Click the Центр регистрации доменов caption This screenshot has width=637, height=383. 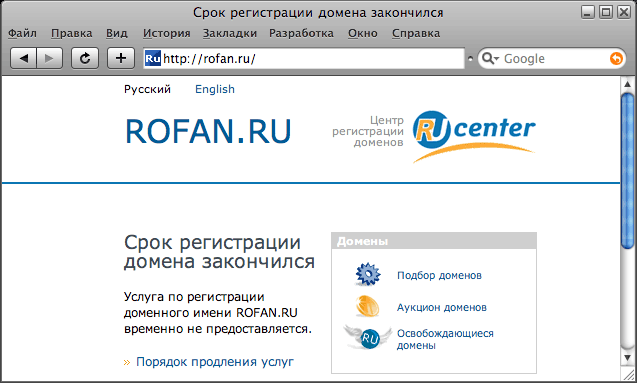[x=368, y=131]
